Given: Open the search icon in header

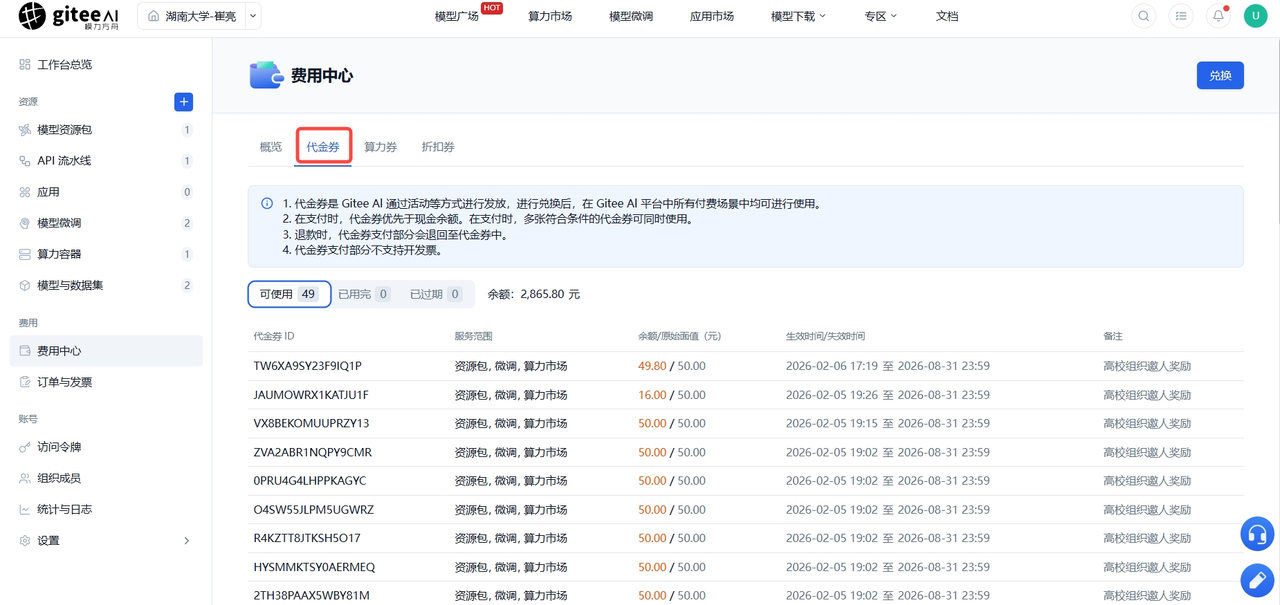Looking at the screenshot, I should click(1143, 16).
